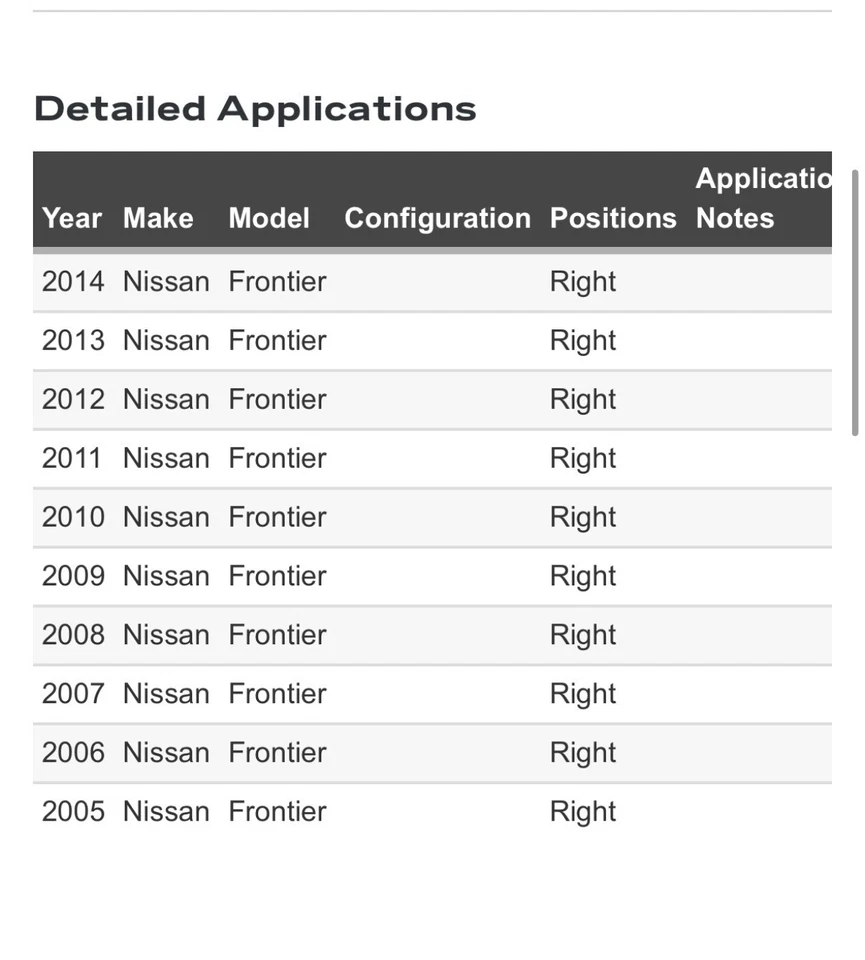Click the Year column header
865x960 pixels.
tap(72, 218)
